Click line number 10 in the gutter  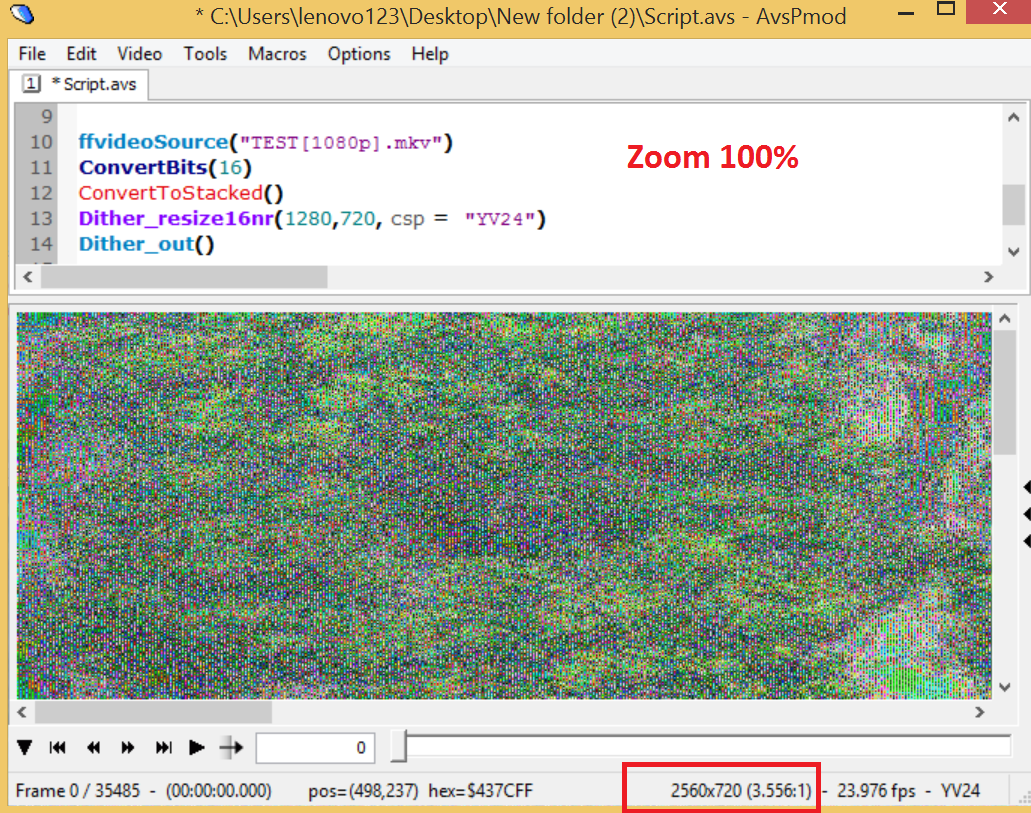(x=41, y=142)
